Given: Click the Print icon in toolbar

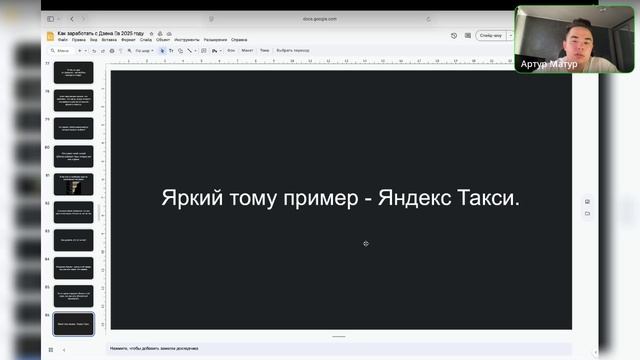Looking at the screenshot, I should [112, 51].
